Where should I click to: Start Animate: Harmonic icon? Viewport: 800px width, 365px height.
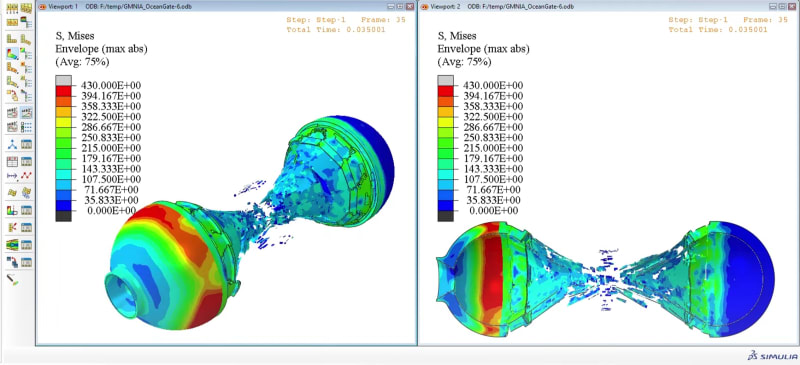coord(12,127)
